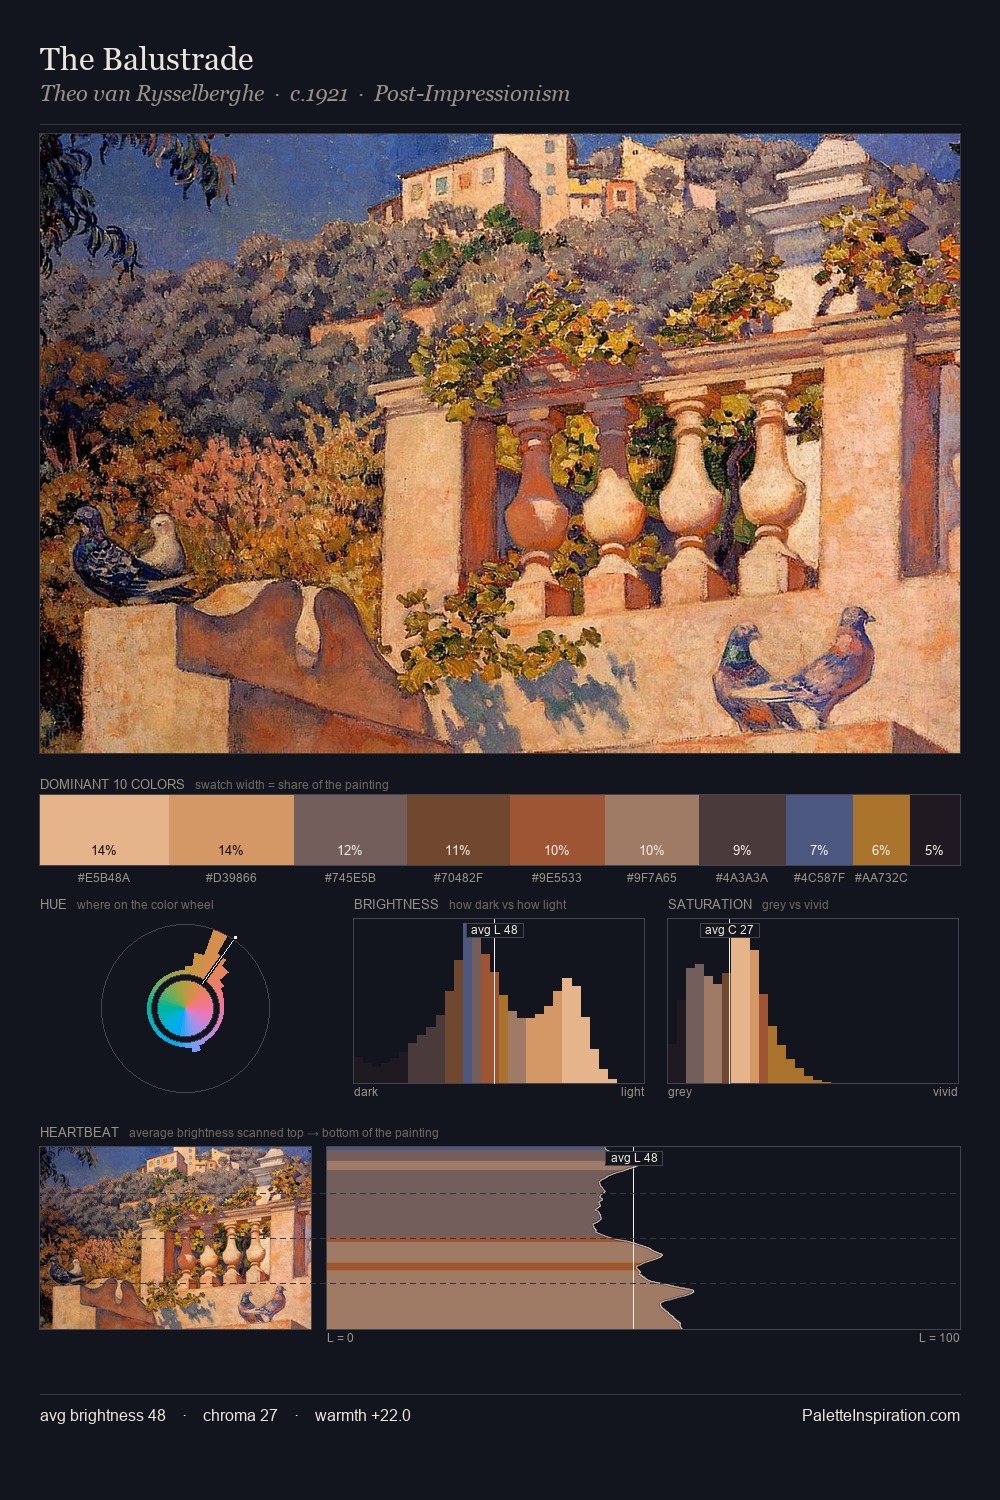Click the hex code #AA732C text
The height and width of the screenshot is (1500, 1000).
click(x=881, y=878)
